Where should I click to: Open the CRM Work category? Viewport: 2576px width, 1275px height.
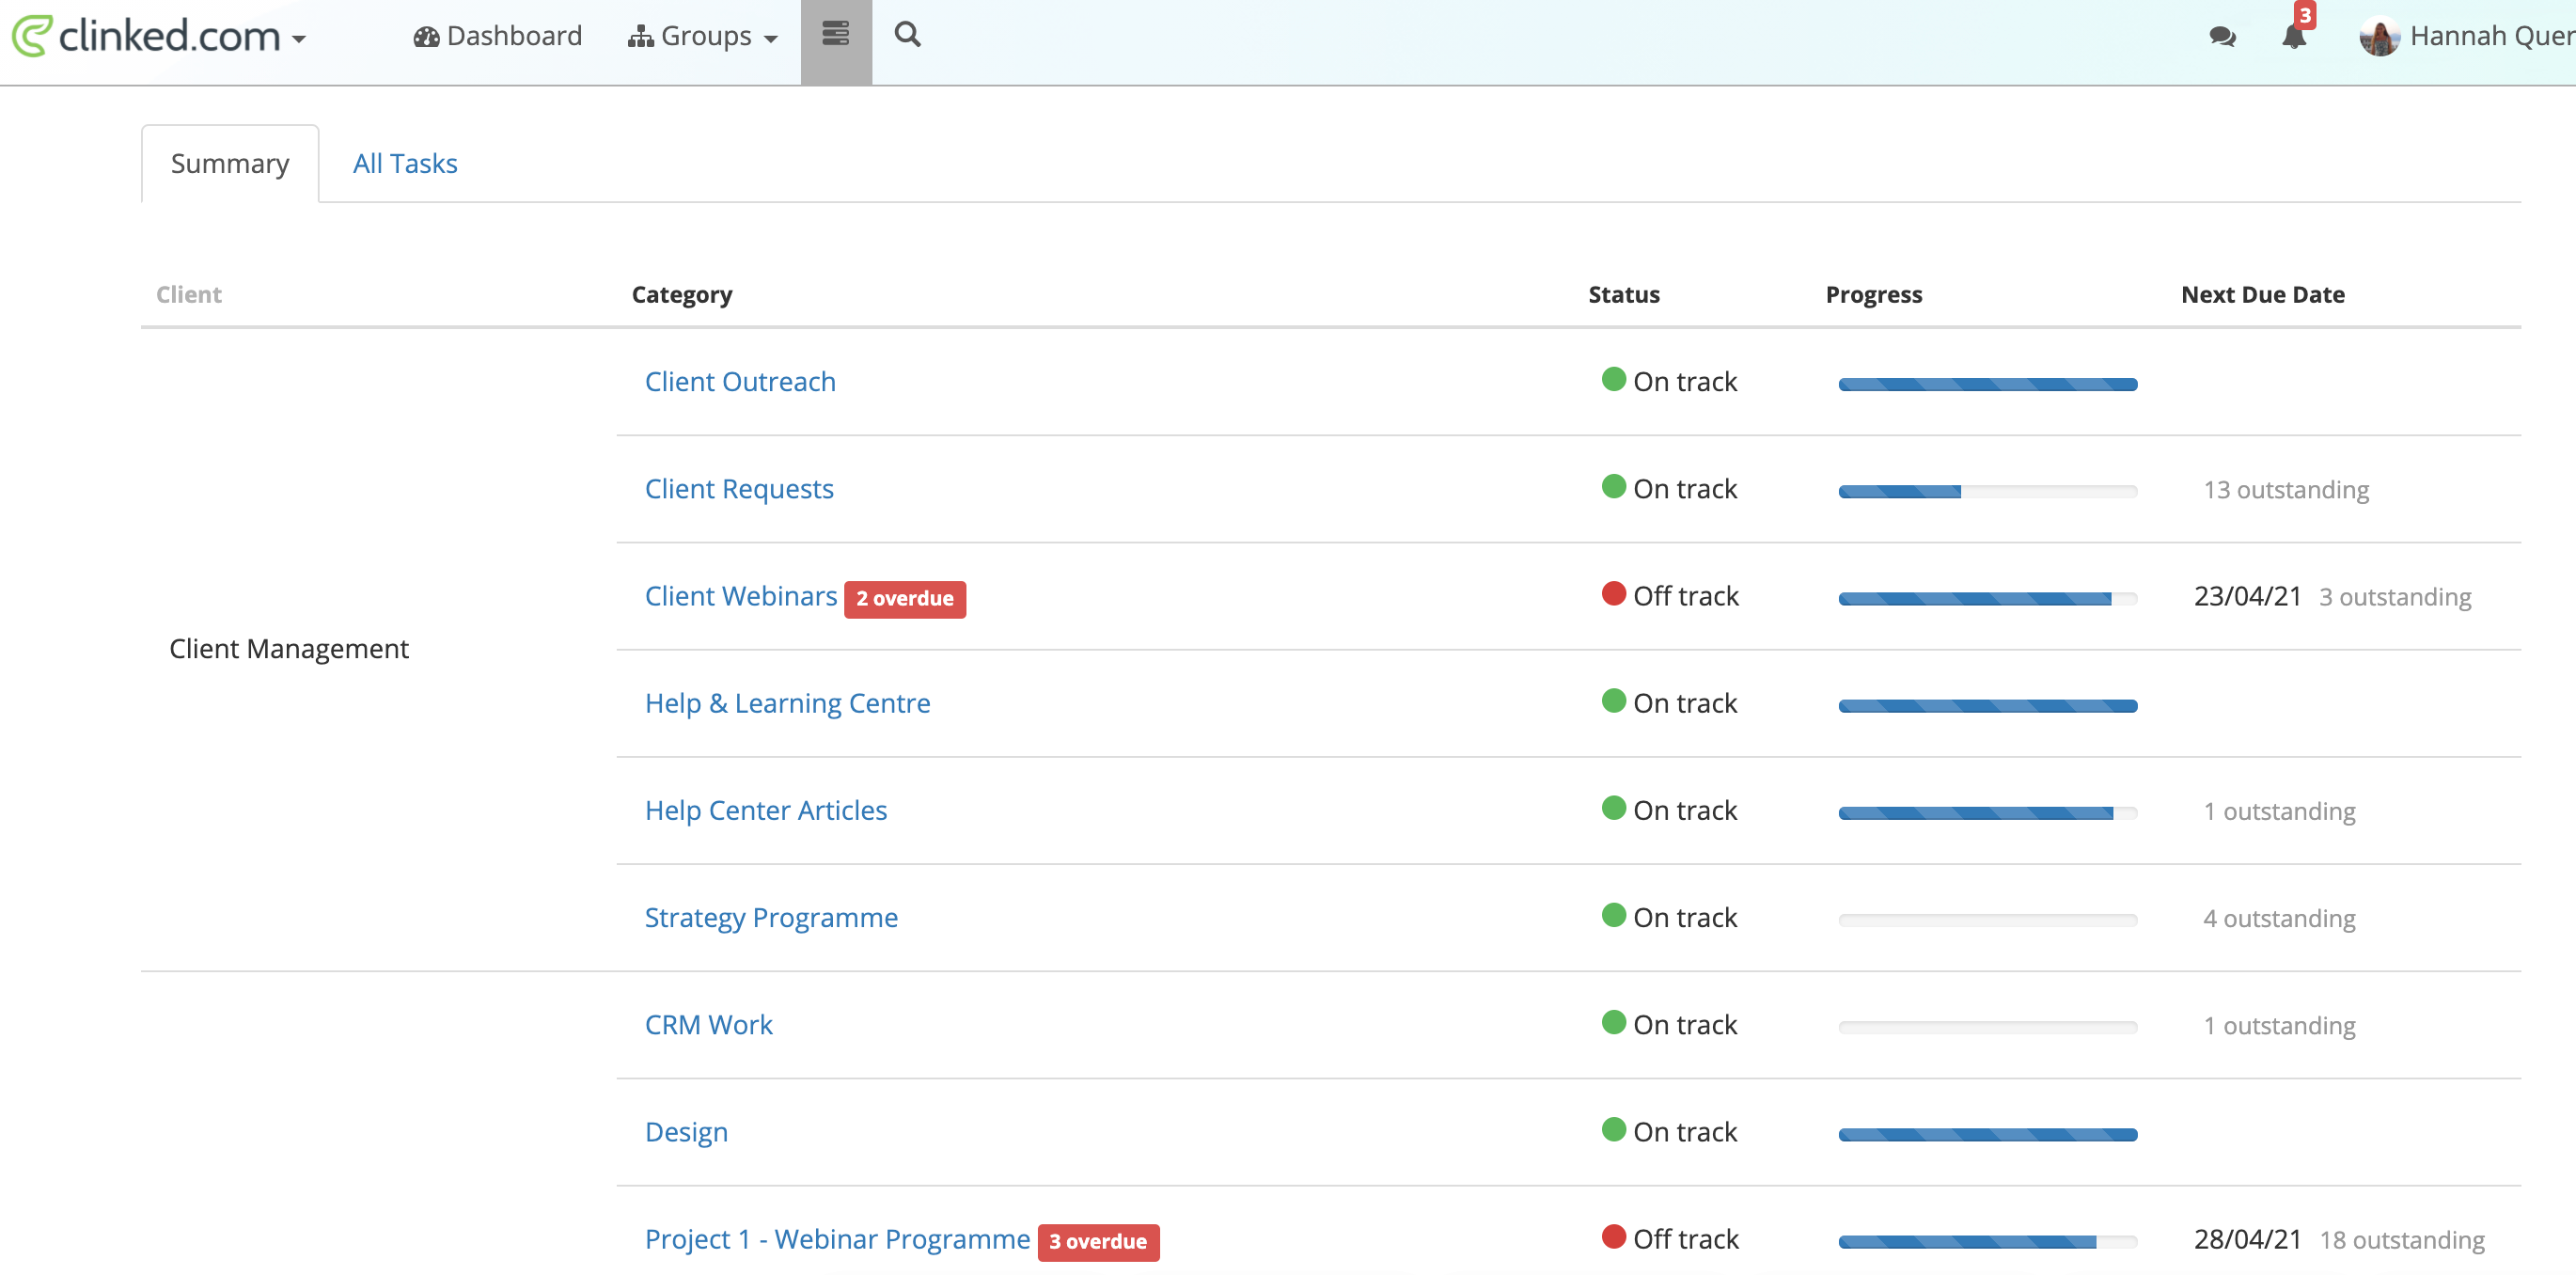(708, 1024)
